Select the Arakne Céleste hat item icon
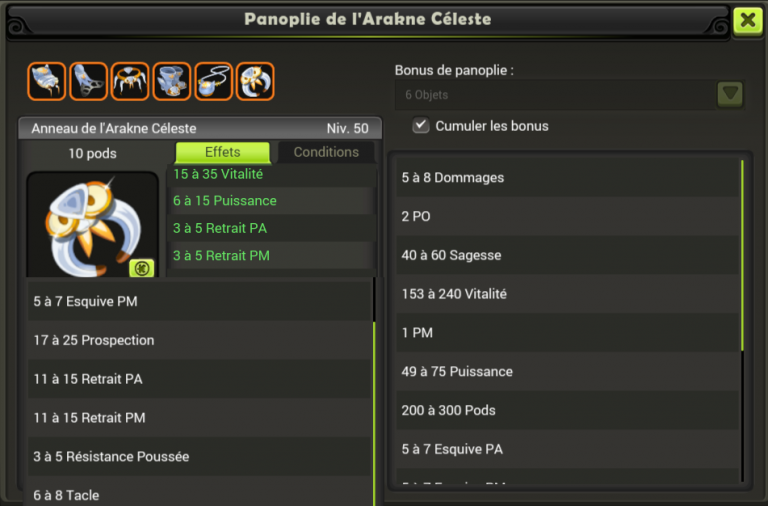The width and height of the screenshot is (768, 506). [x=47, y=81]
